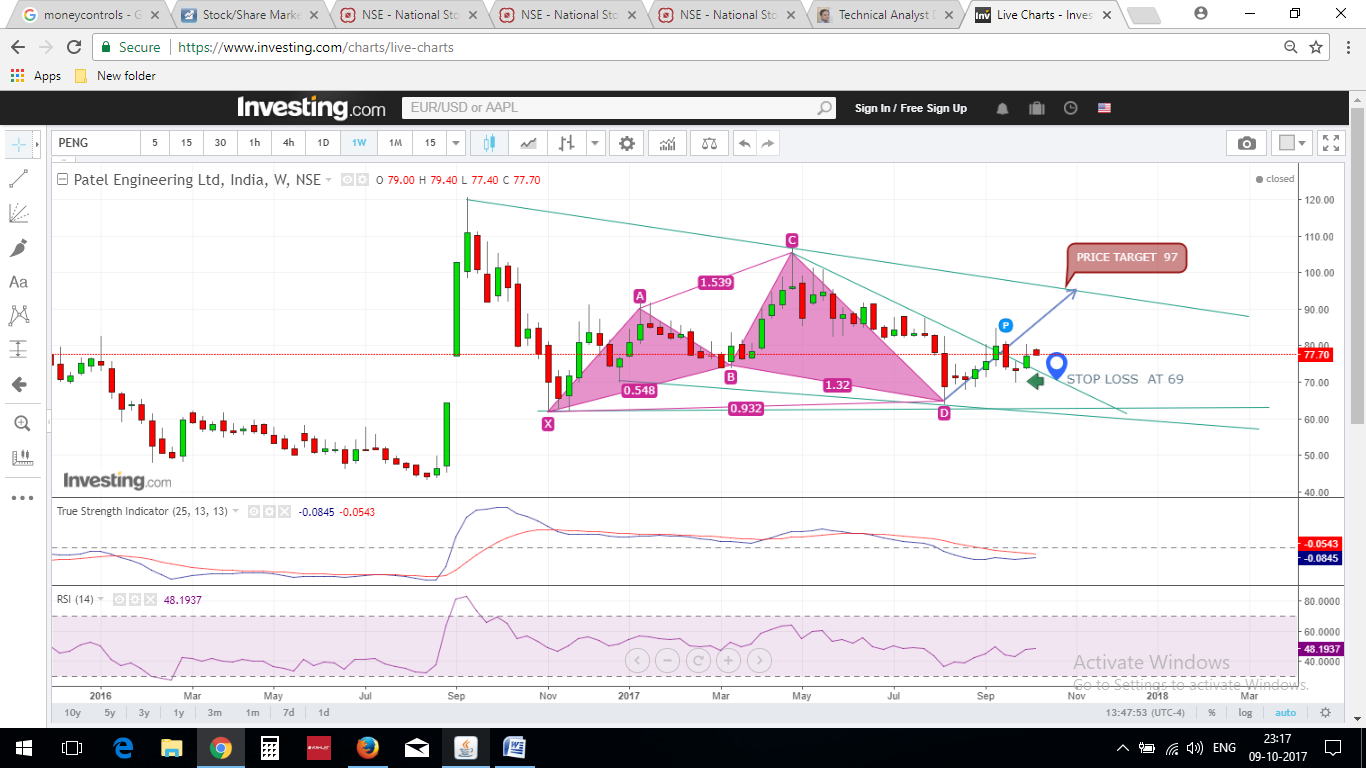Open country edition flag selector
This screenshot has height=768, width=1366.
click(x=1105, y=108)
